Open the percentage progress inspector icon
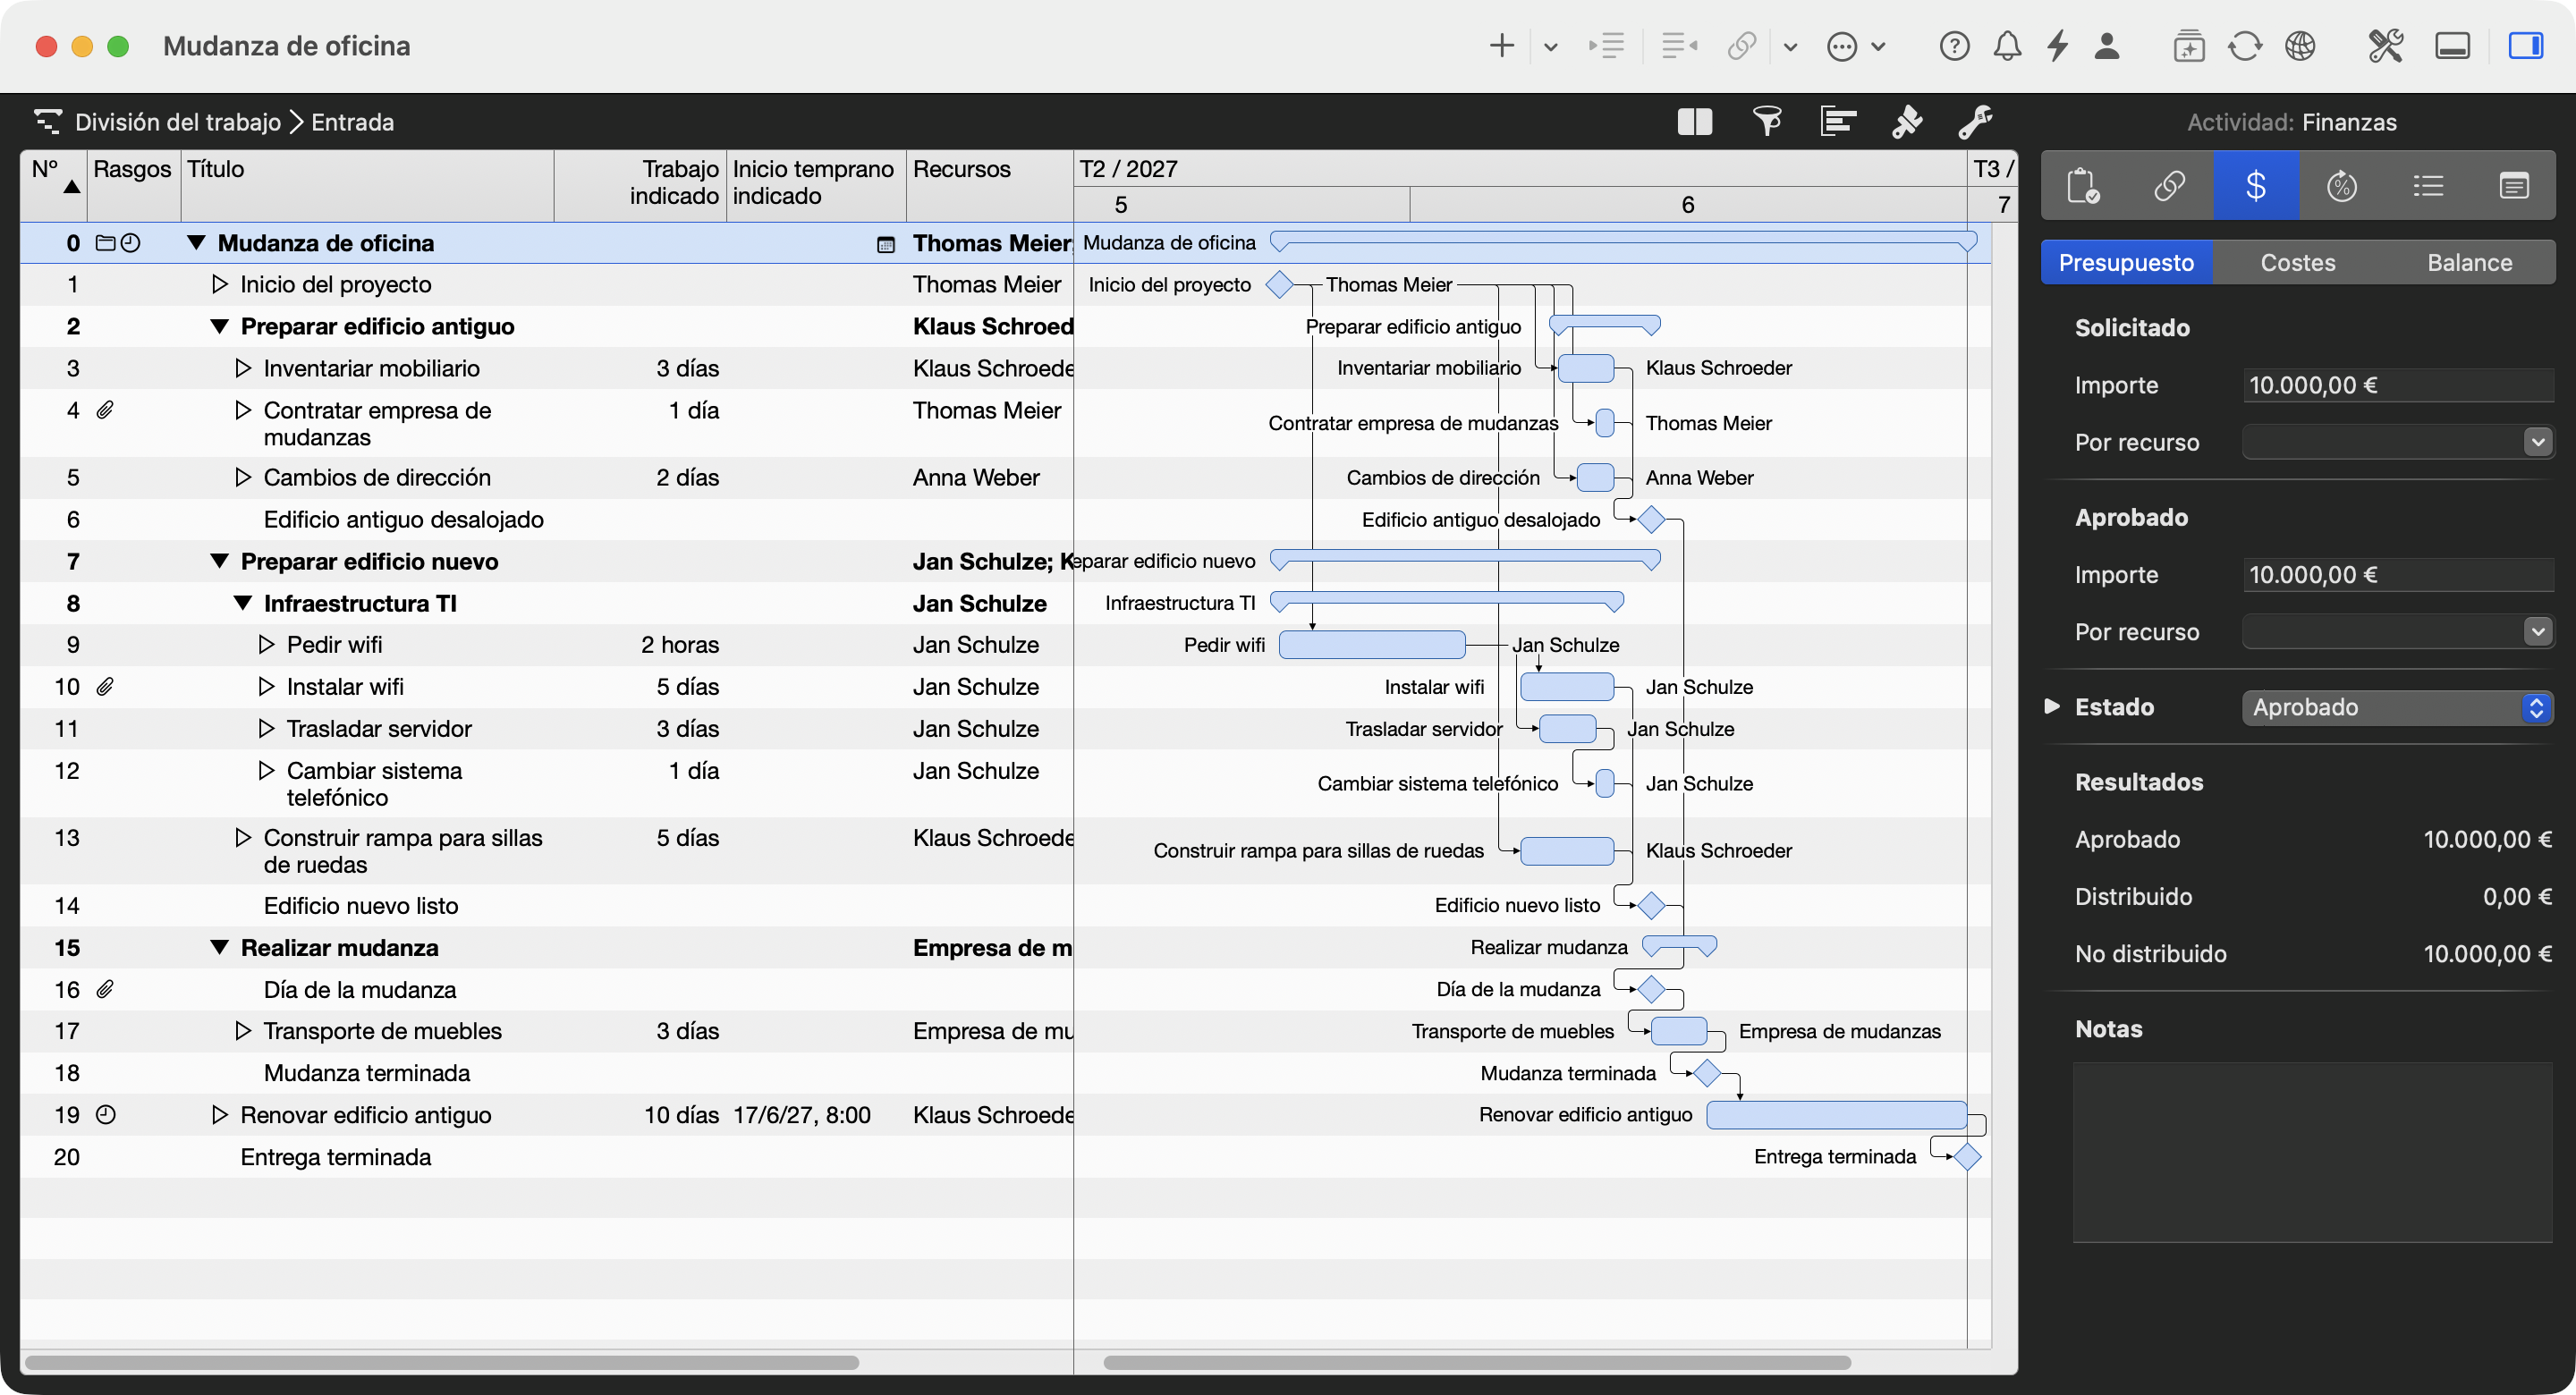The height and width of the screenshot is (1395, 2576). [2342, 186]
